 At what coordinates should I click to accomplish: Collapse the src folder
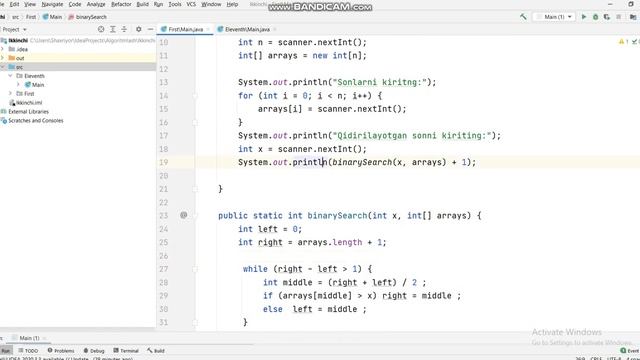pos(3,67)
